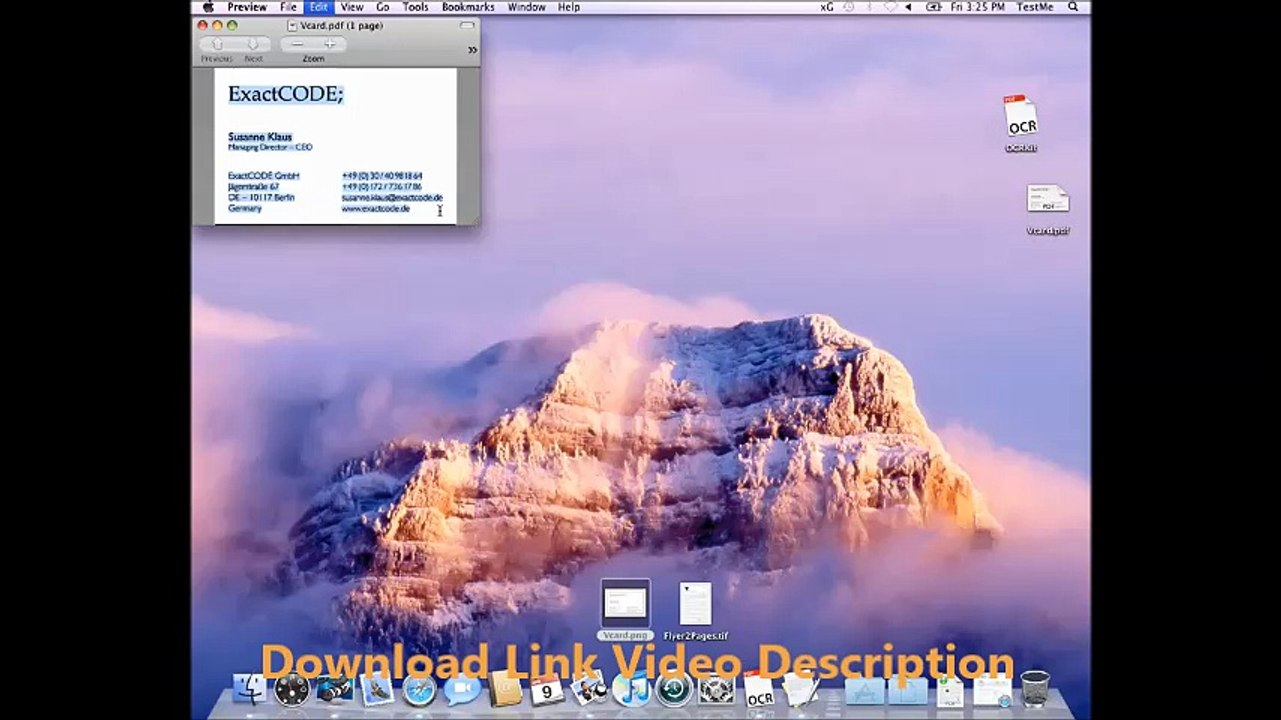Image resolution: width=1281 pixels, height=720 pixels.
Task: Open the Applications folder stack in Dock
Action: click(865, 689)
